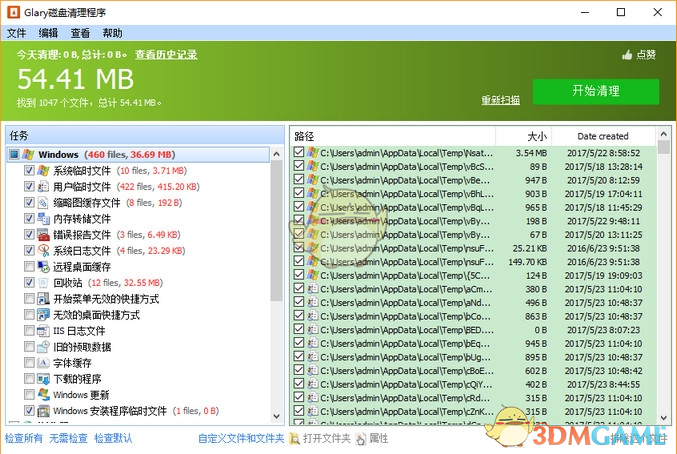Open the 文件 menu
This screenshot has width=677, height=454.
pos(17,33)
